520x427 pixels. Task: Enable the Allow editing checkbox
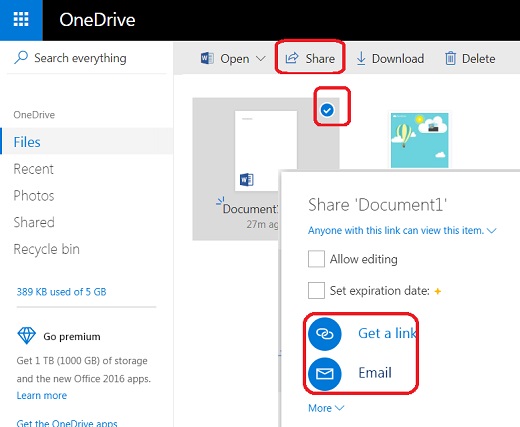click(x=316, y=259)
